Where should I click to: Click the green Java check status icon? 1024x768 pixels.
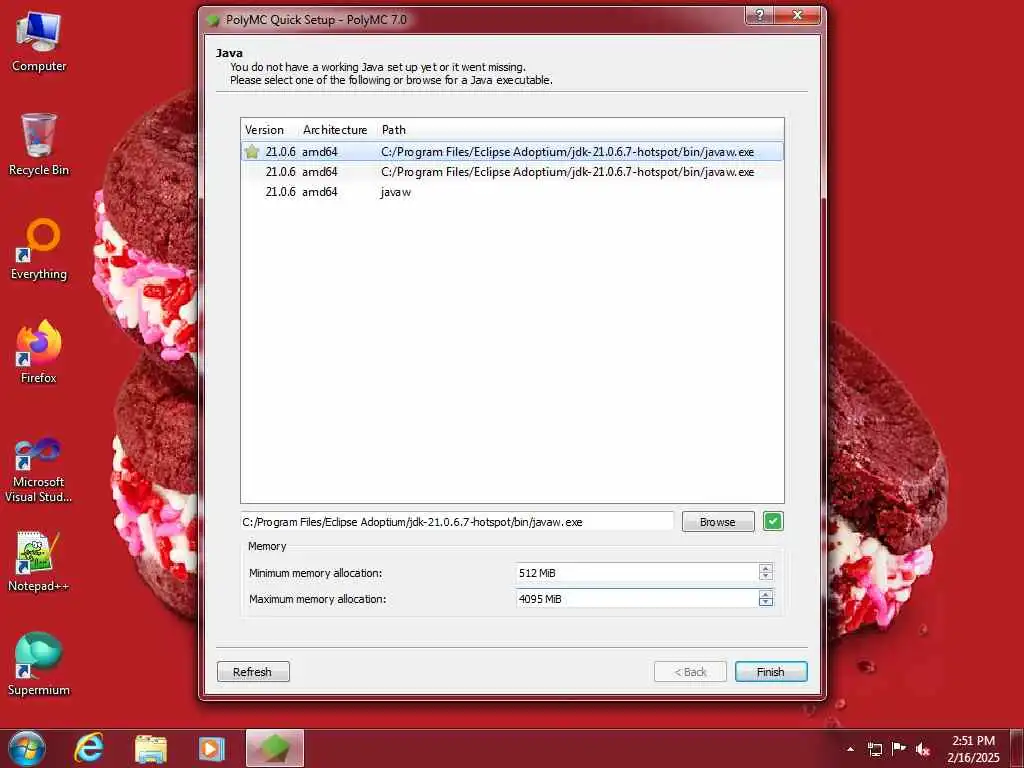773,521
